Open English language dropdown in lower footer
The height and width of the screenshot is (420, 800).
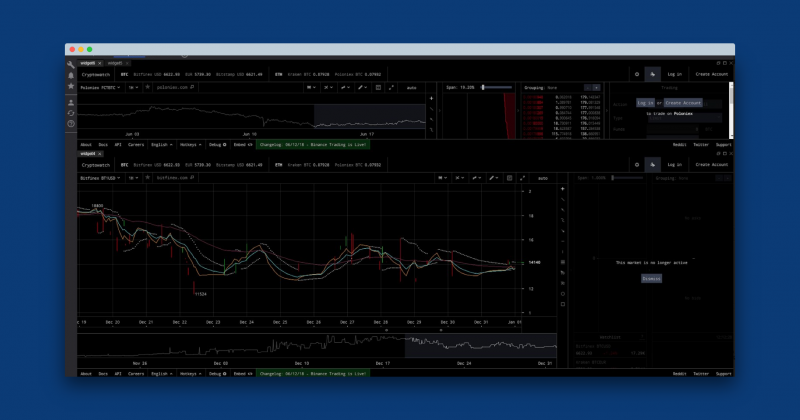(162, 374)
